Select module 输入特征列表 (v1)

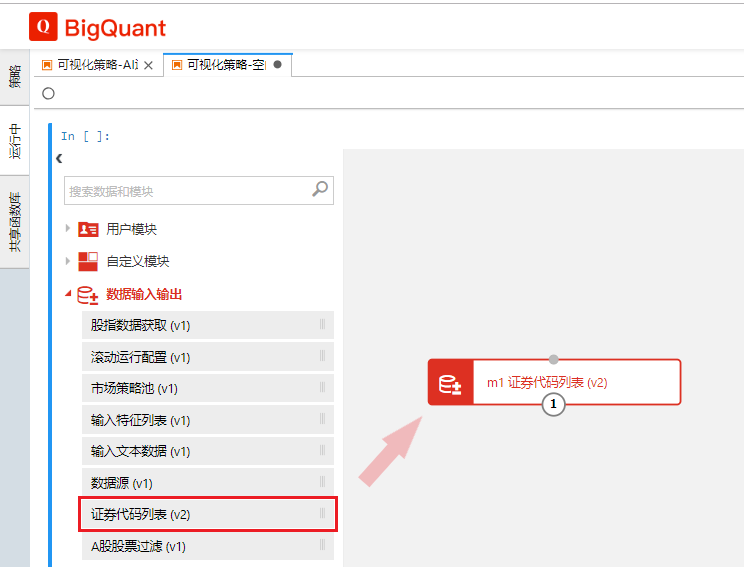(x=208, y=420)
